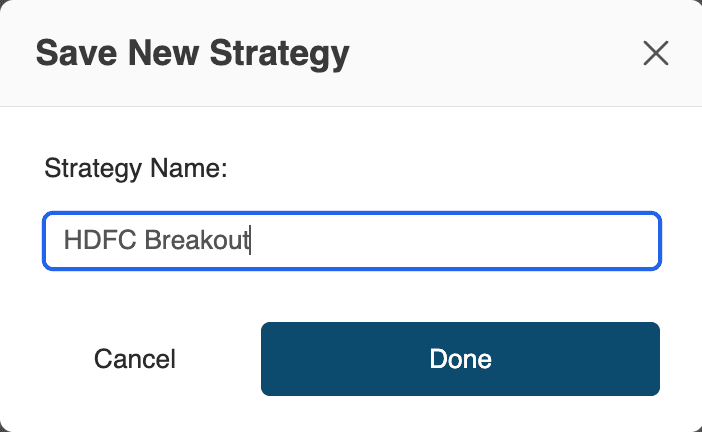The height and width of the screenshot is (432, 702).
Task: Save the HDFC Breakout strategy via Done
Action: point(460,359)
